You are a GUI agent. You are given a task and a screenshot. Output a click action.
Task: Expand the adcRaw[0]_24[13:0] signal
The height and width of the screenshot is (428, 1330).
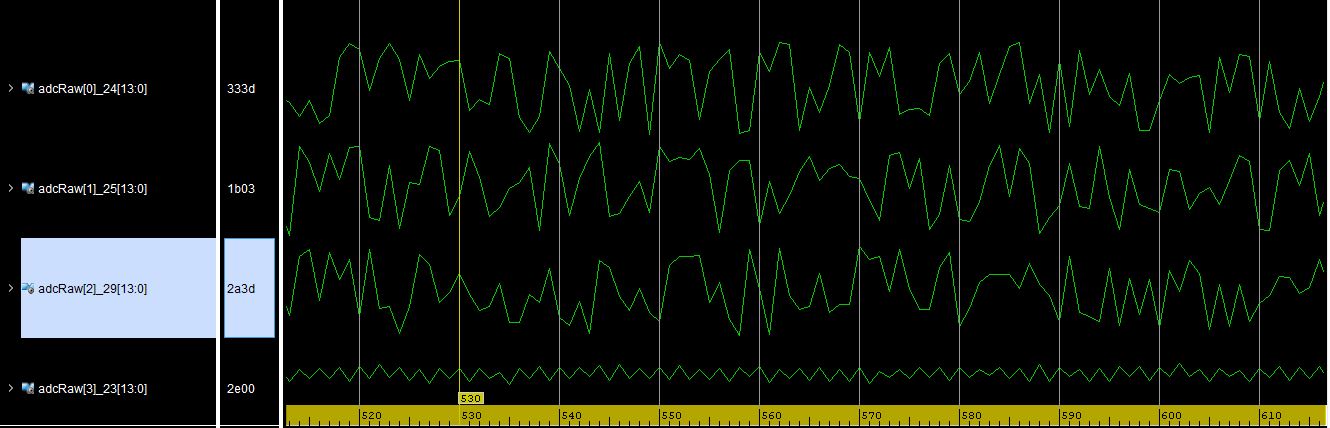(x=10, y=88)
